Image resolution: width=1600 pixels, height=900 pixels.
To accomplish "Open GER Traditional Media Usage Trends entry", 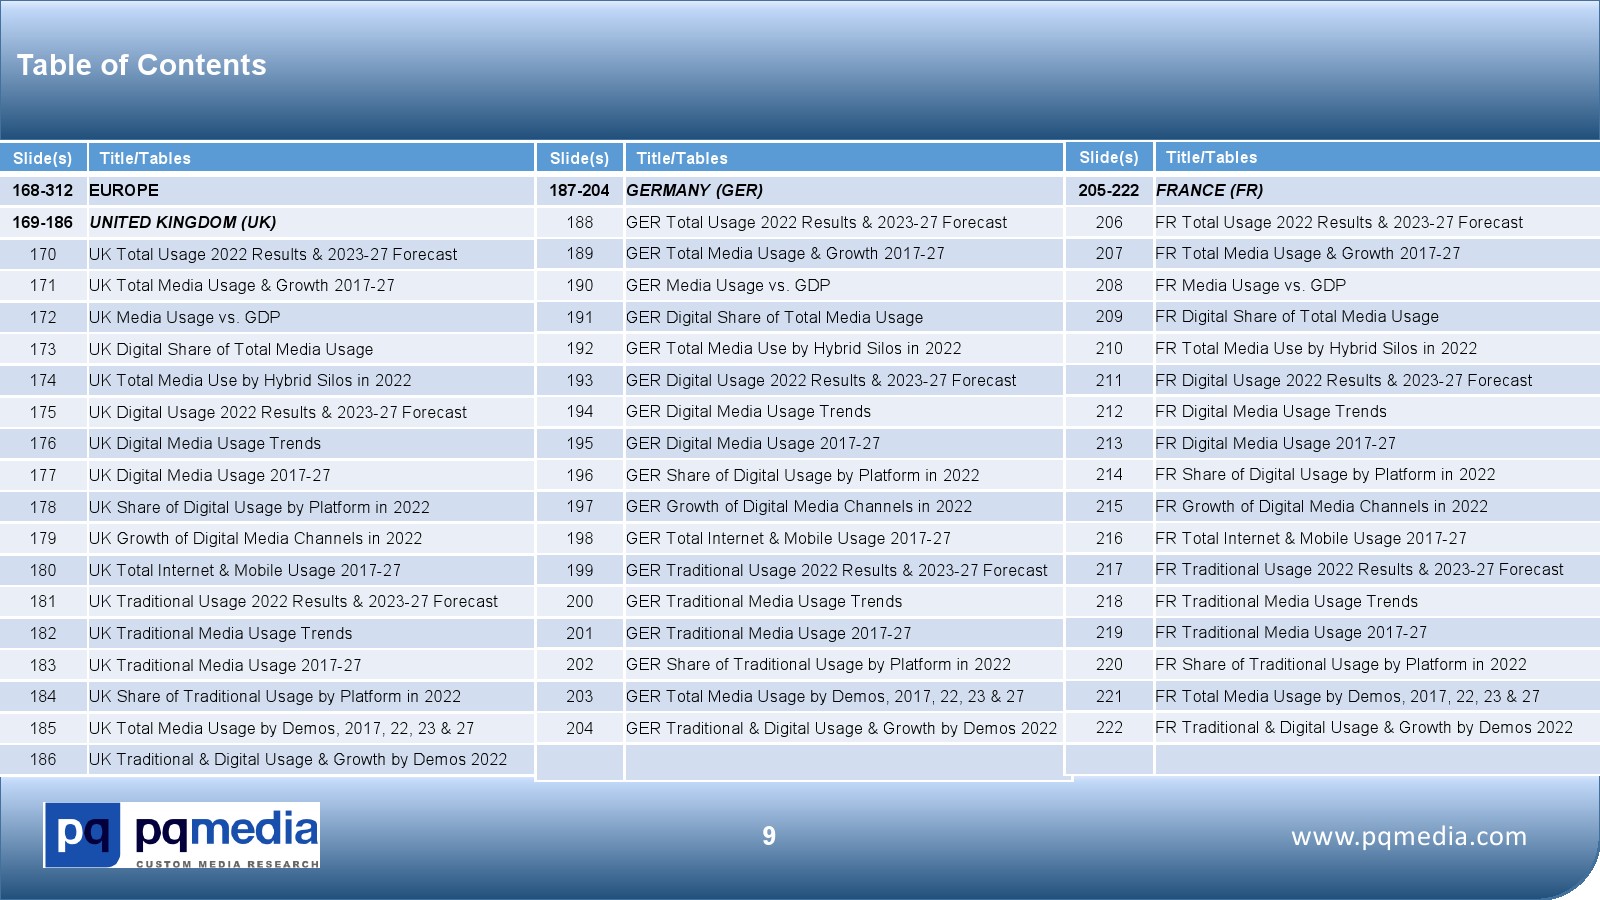I will tap(764, 601).
